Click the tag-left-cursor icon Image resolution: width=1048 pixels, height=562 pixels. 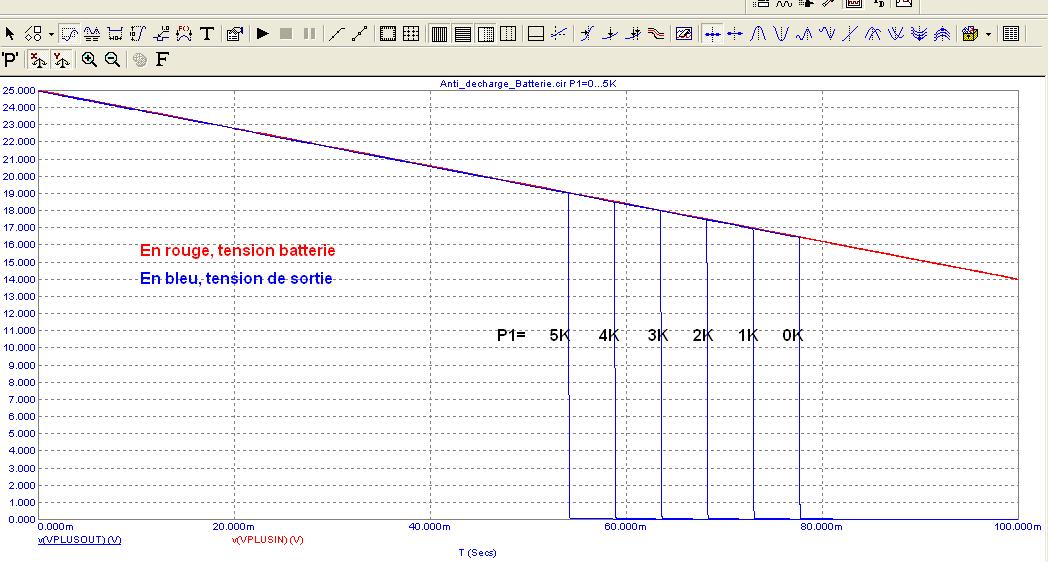[x=587, y=33]
